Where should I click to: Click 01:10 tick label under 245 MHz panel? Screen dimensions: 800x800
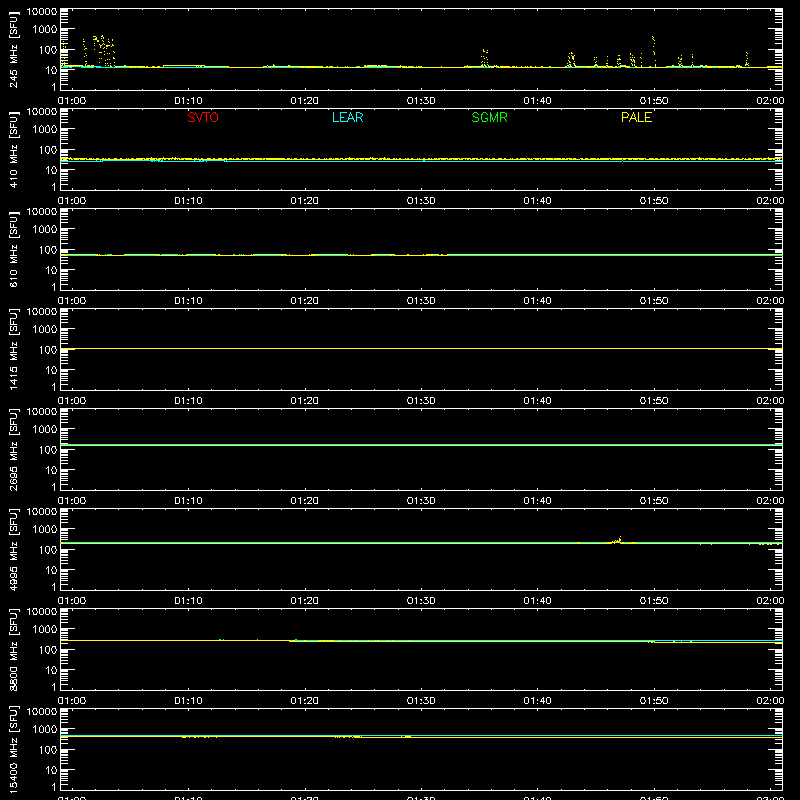[x=188, y=101]
